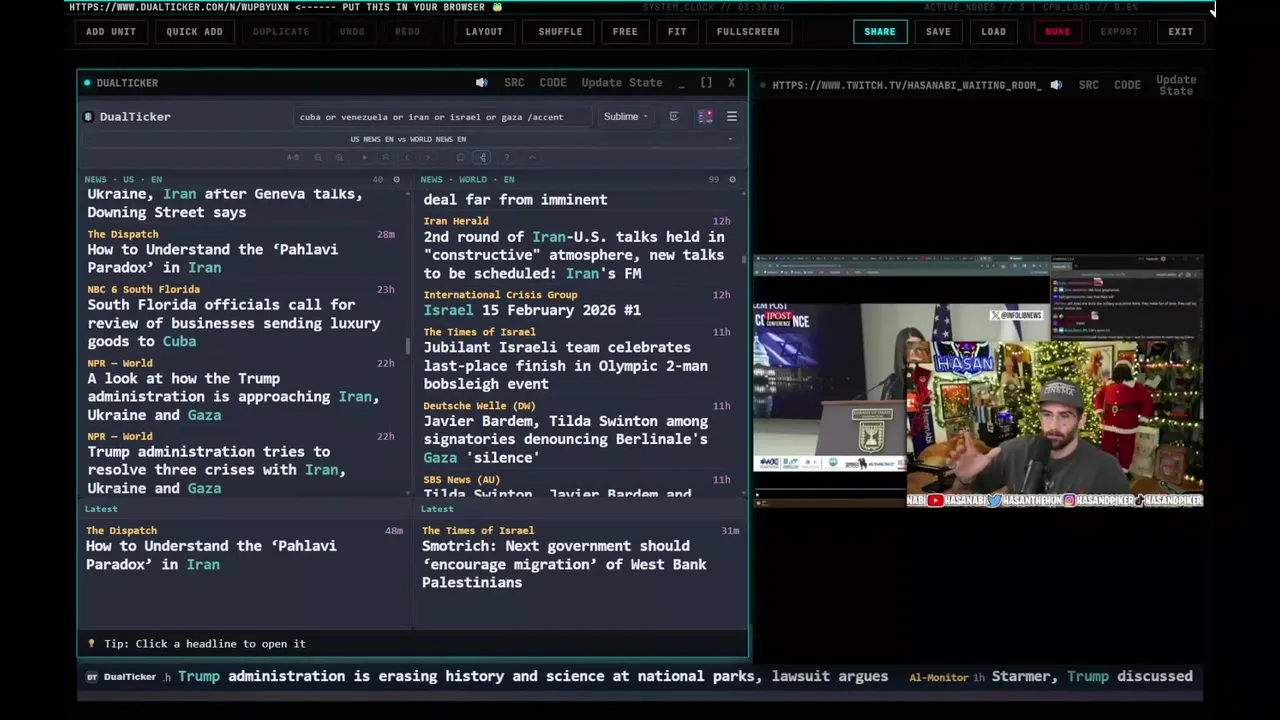Click the zoom in magnifier icon

339,157
